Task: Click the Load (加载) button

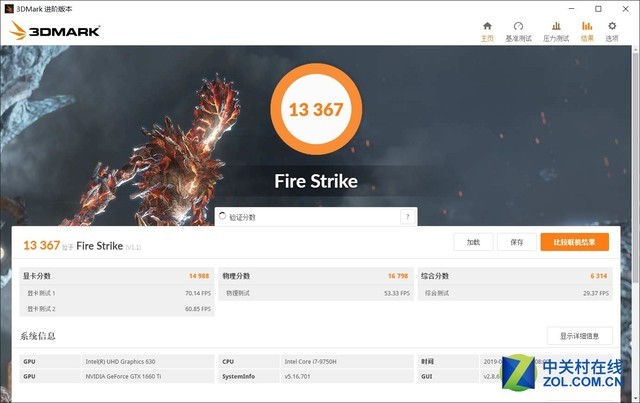Action: point(473,242)
